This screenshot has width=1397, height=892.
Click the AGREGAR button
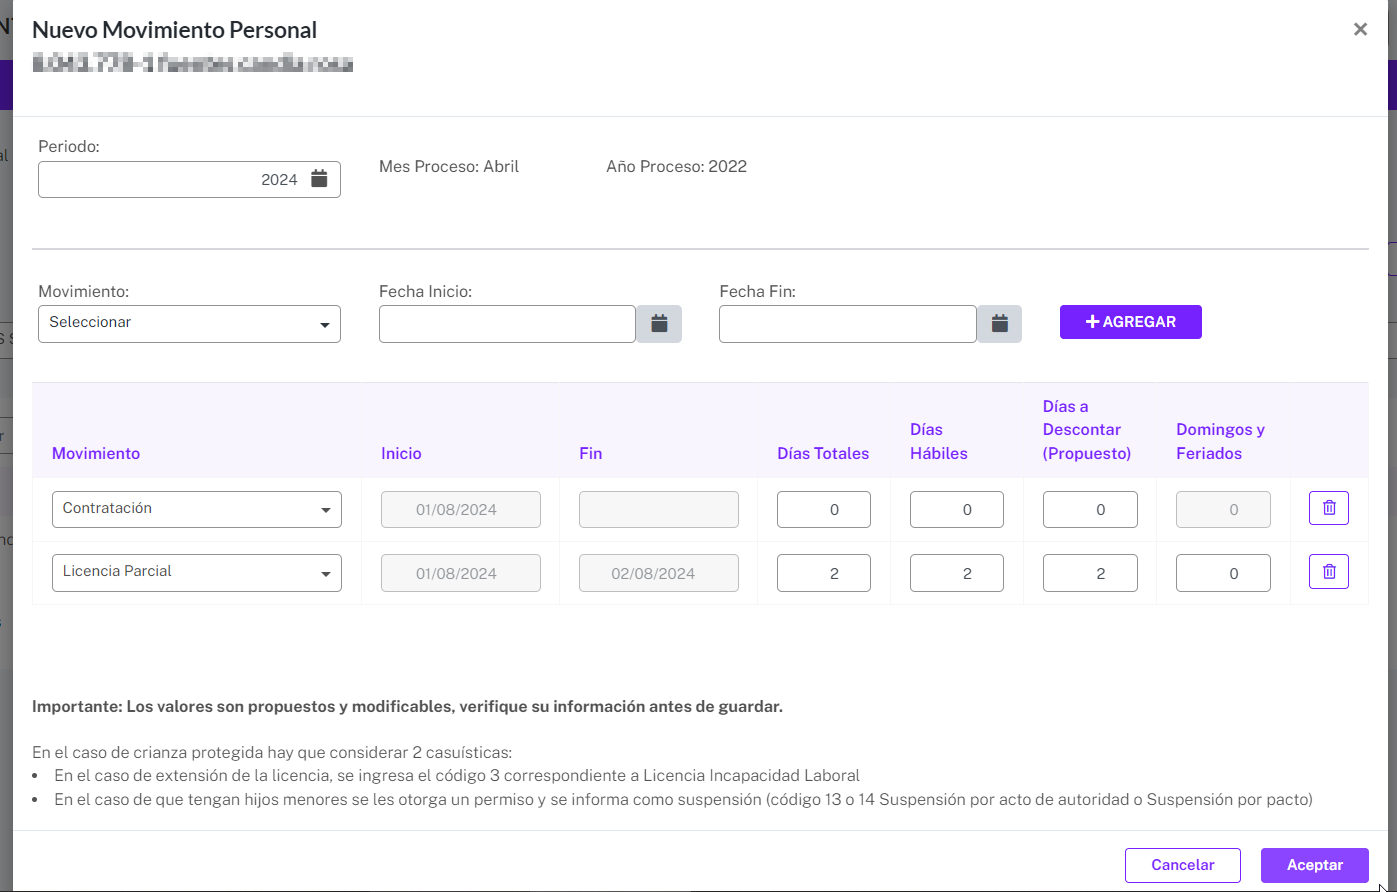[x=1131, y=322]
